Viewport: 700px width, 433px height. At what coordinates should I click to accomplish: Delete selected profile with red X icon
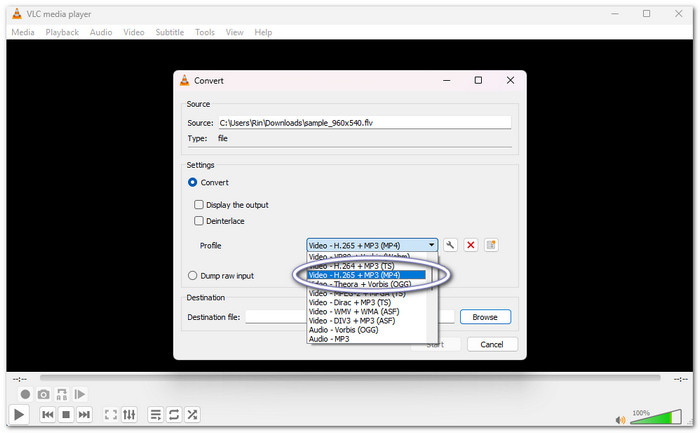(x=471, y=245)
